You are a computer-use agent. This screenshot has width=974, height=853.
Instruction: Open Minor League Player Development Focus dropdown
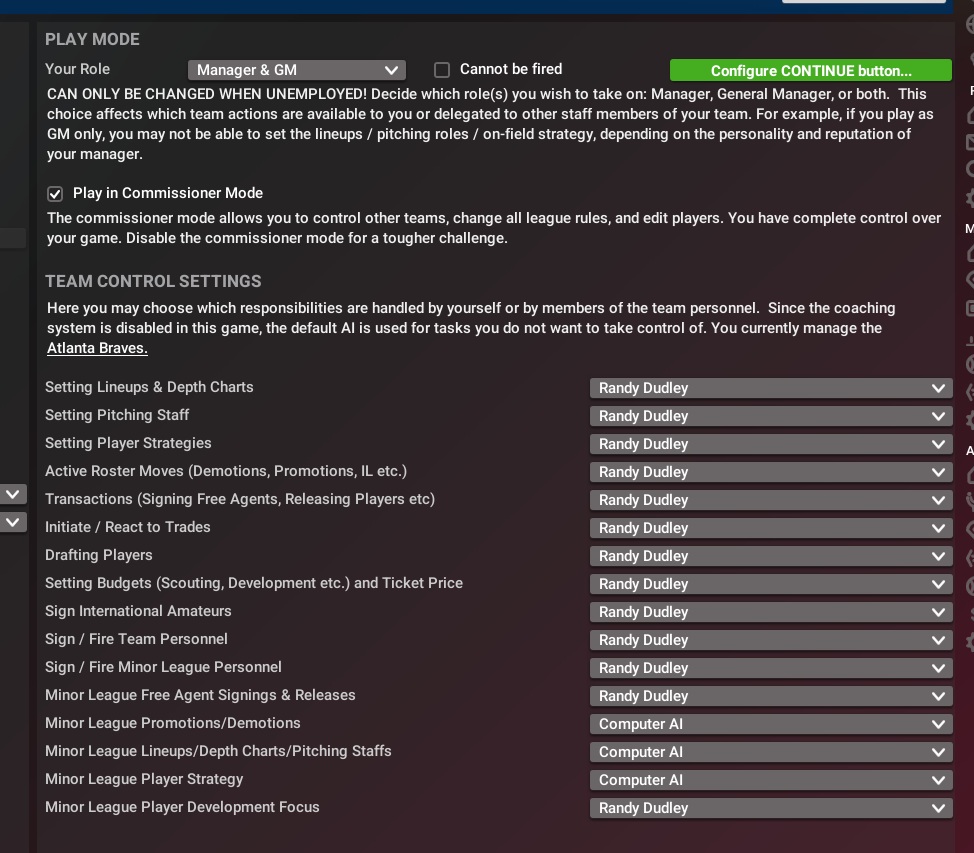click(x=770, y=808)
